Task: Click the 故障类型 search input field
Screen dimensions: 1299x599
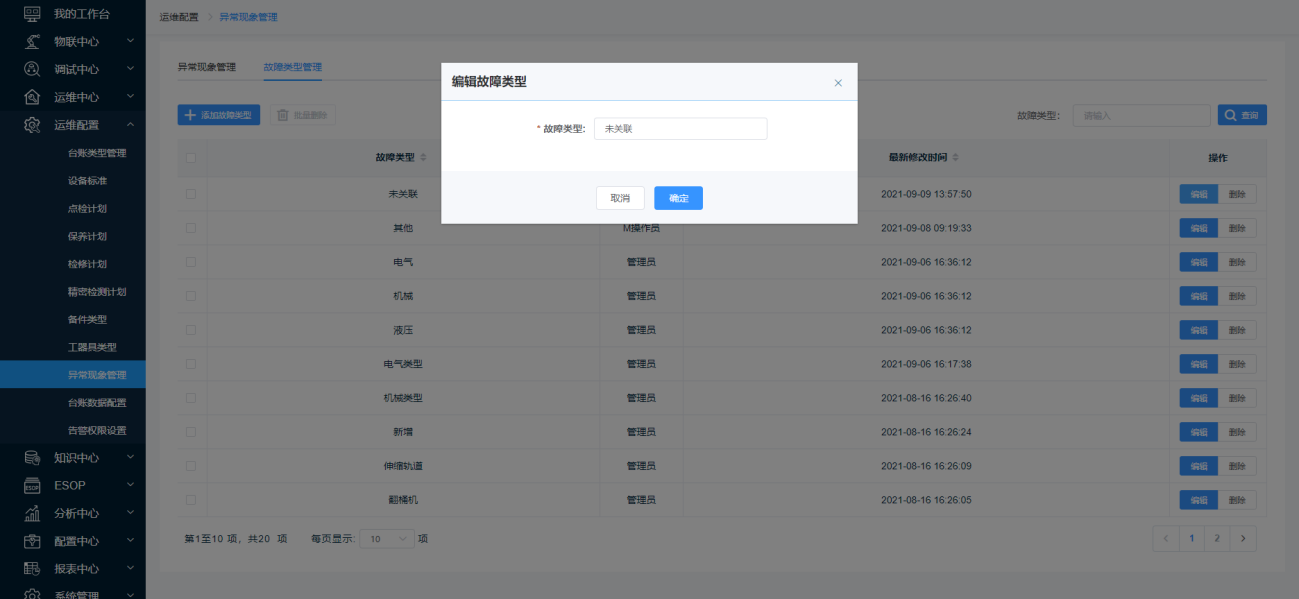Action: (x=1142, y=115)
